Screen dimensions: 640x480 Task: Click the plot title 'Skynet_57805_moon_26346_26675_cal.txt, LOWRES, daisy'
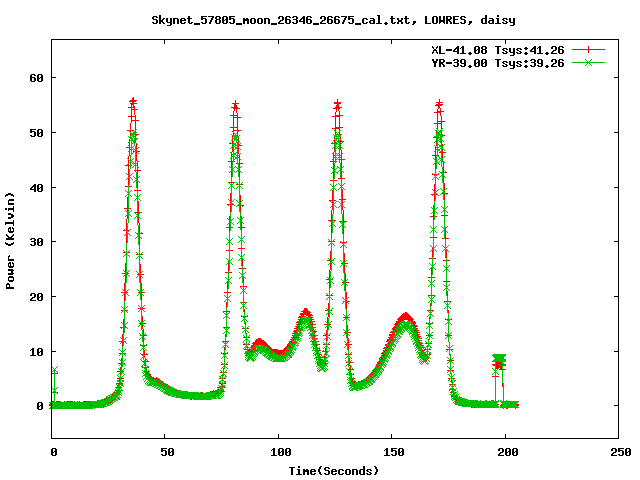click(x=333, y=20)
